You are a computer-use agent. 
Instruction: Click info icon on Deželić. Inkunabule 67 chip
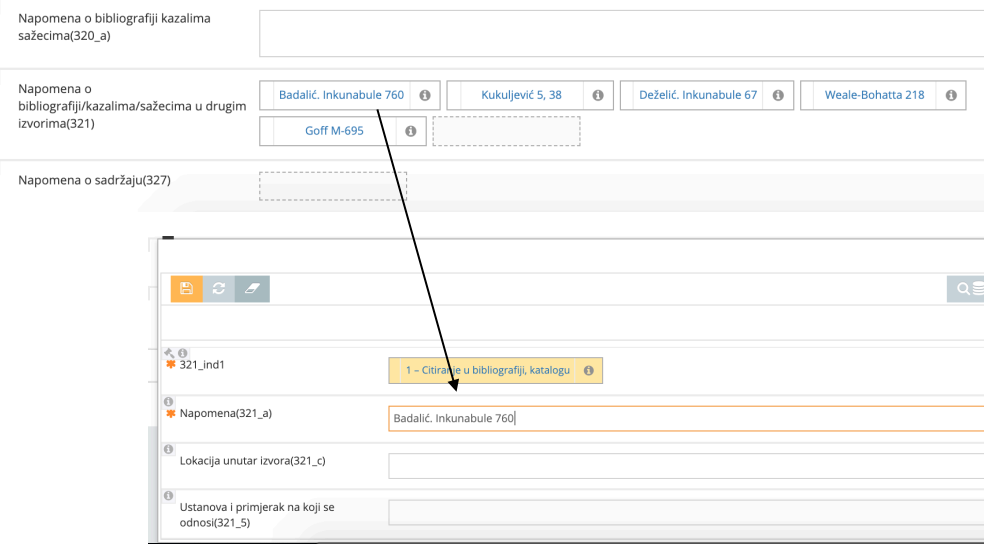click(x=778, y=95)
